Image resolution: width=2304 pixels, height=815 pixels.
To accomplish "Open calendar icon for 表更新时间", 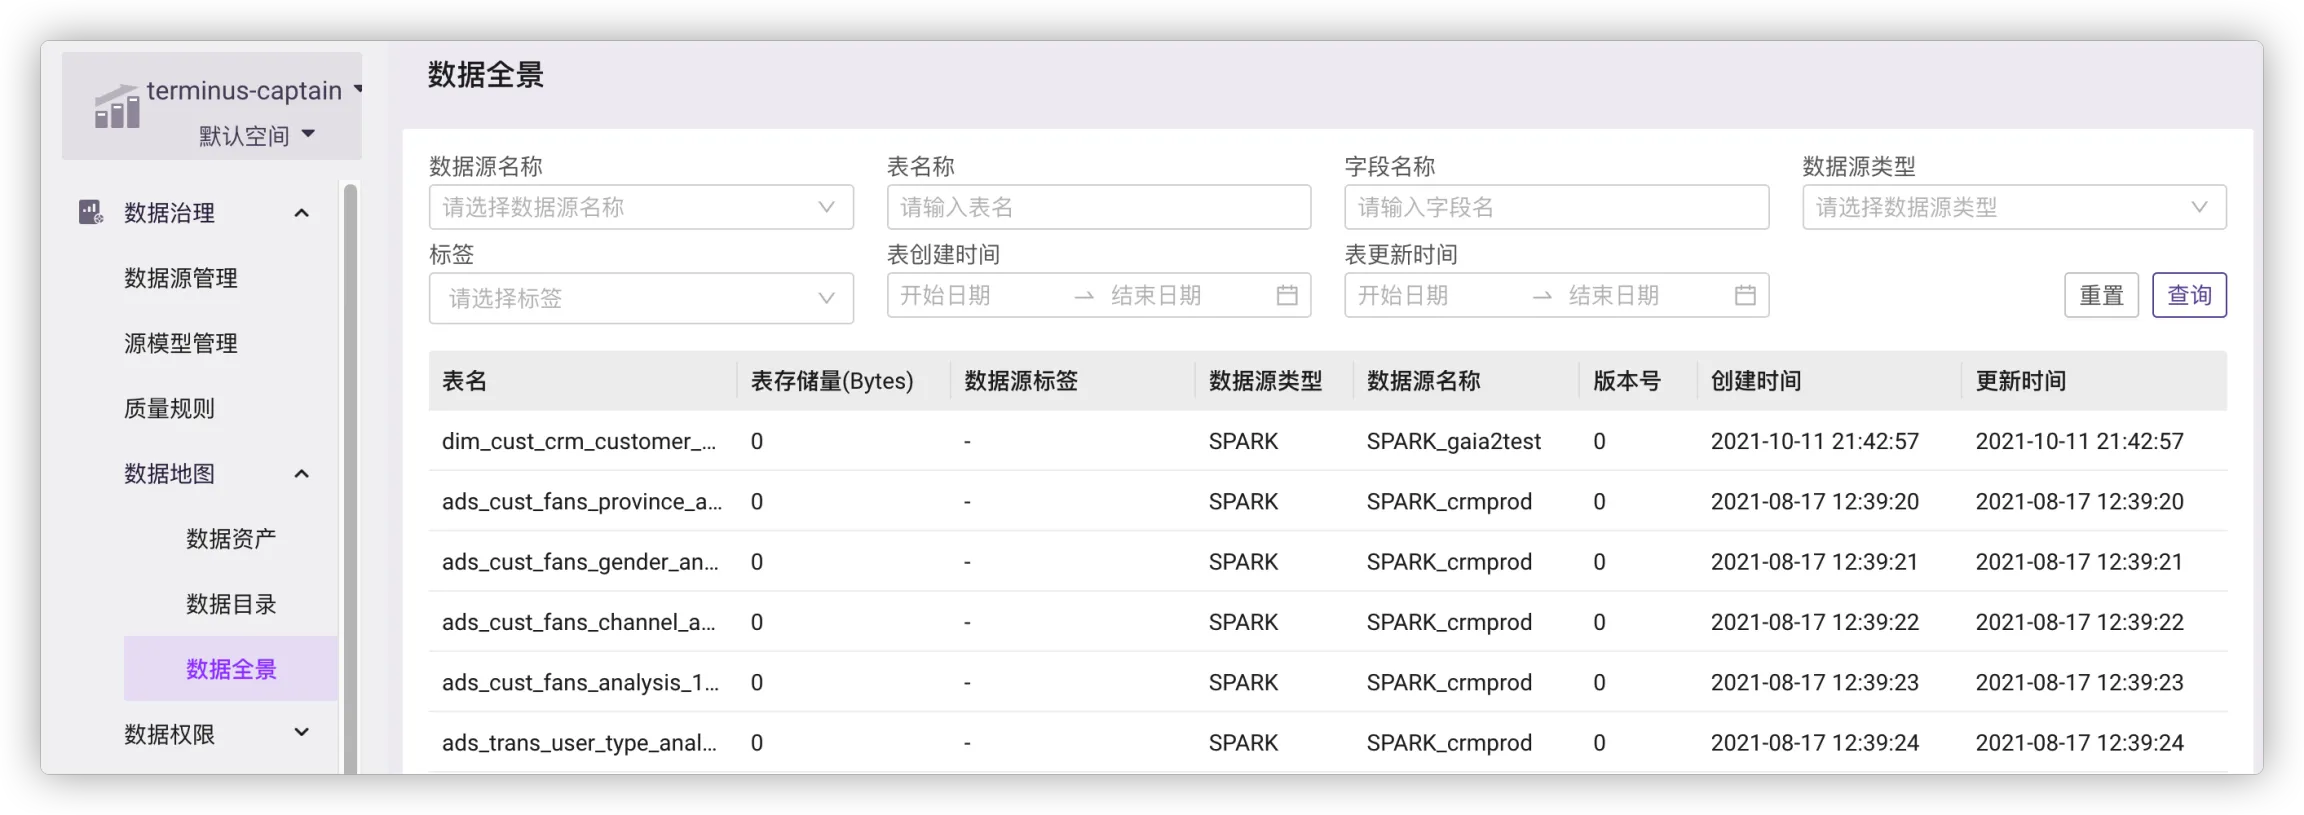I will [1744, 295].
